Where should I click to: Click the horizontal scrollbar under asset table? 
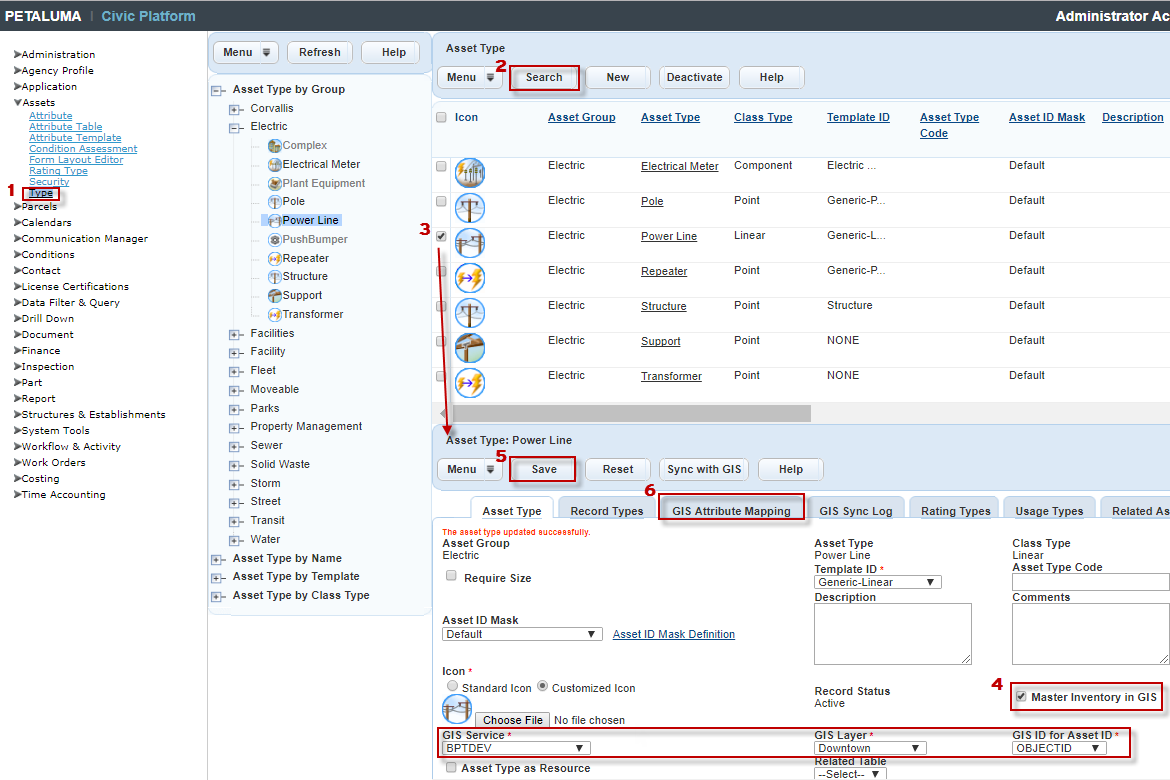(630, 413)
